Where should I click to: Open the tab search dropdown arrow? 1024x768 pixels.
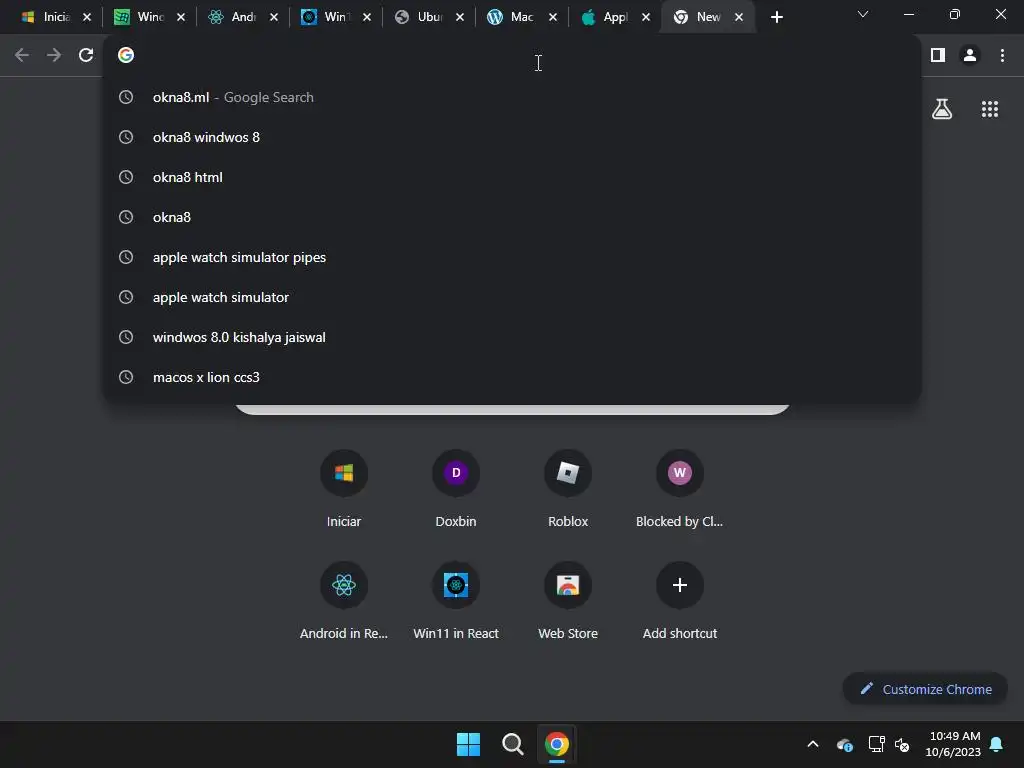[x=863, y=14]
